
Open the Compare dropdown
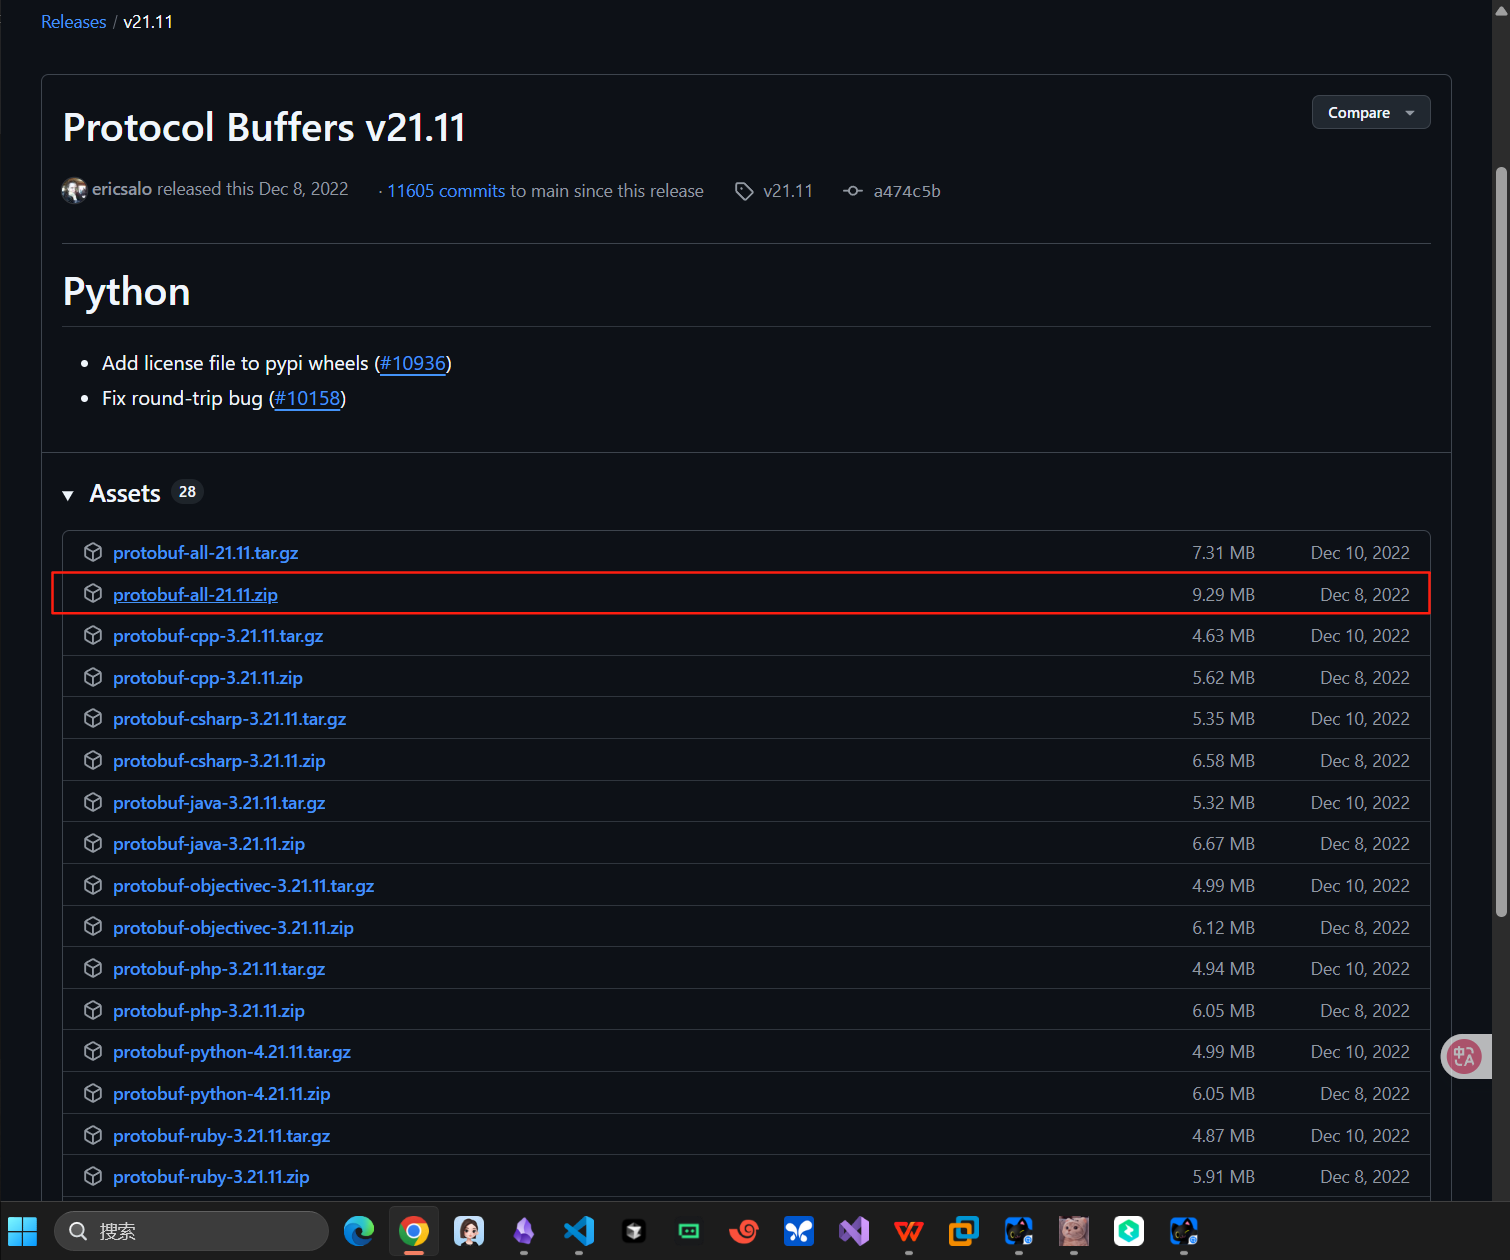(x=1370, y=113)
